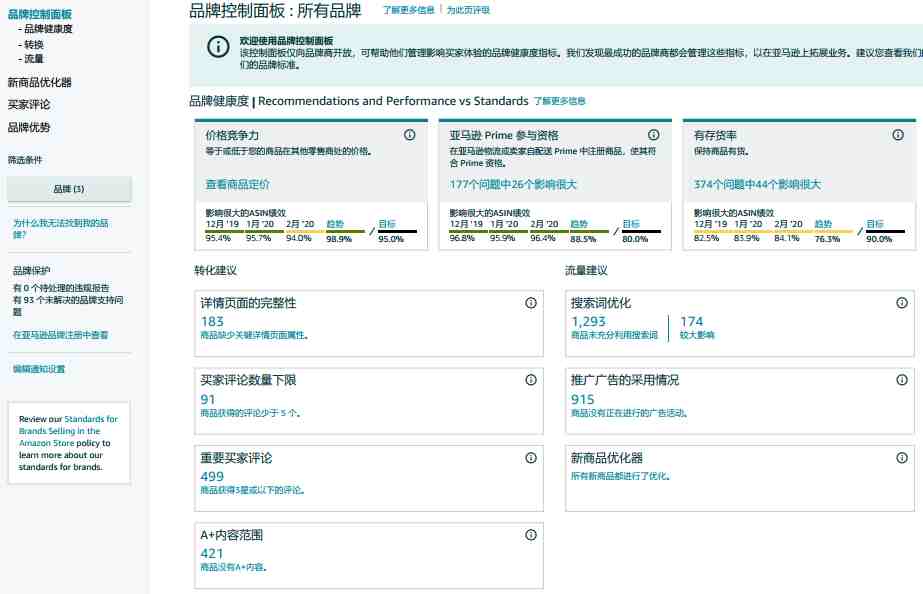Select 88.5% trend value in Prime card
This screenshot has height=594, width=923.
click(583, 238)
